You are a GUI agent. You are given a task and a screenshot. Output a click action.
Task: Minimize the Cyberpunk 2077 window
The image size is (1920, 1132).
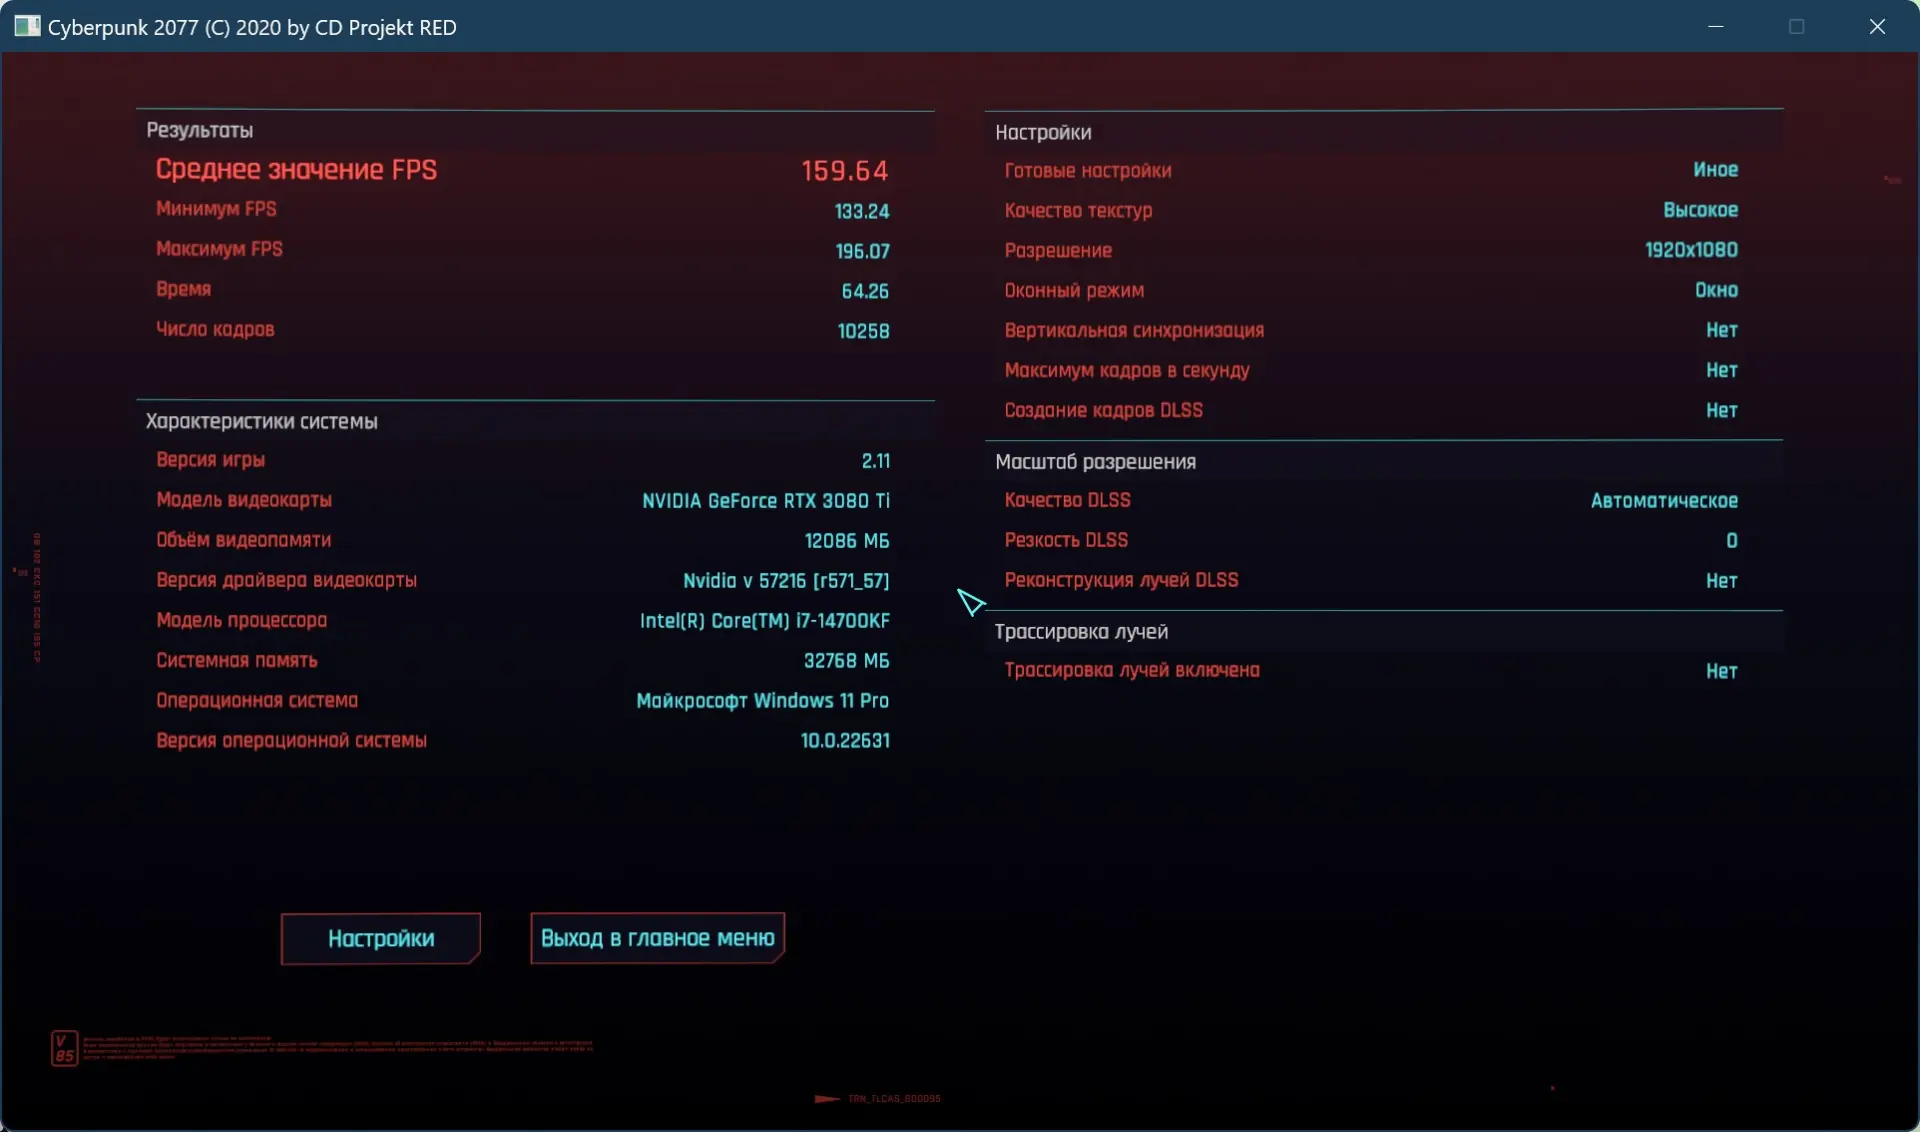[x=1716, y=27]
